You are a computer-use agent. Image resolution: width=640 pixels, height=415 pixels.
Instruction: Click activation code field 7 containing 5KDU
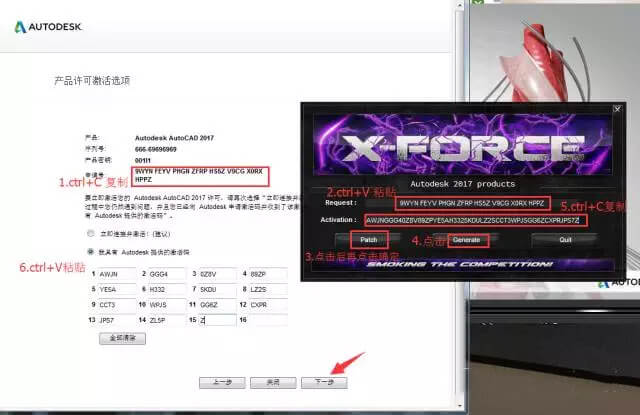(x=218, y=289)
